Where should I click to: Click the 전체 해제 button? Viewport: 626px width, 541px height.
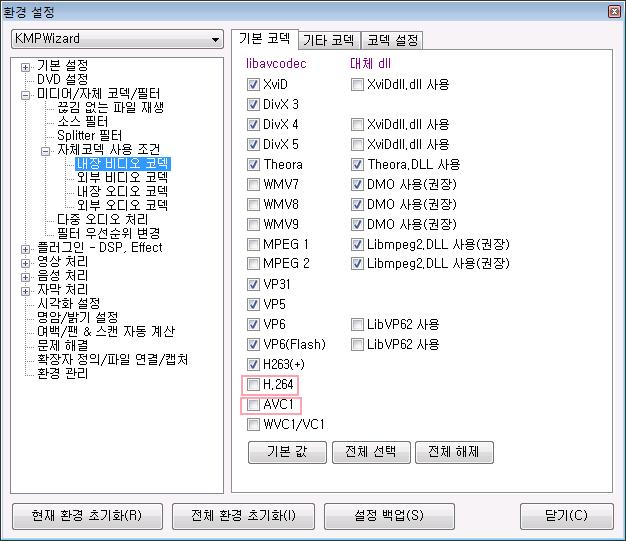pyautogui.click(x=454, y=452)
